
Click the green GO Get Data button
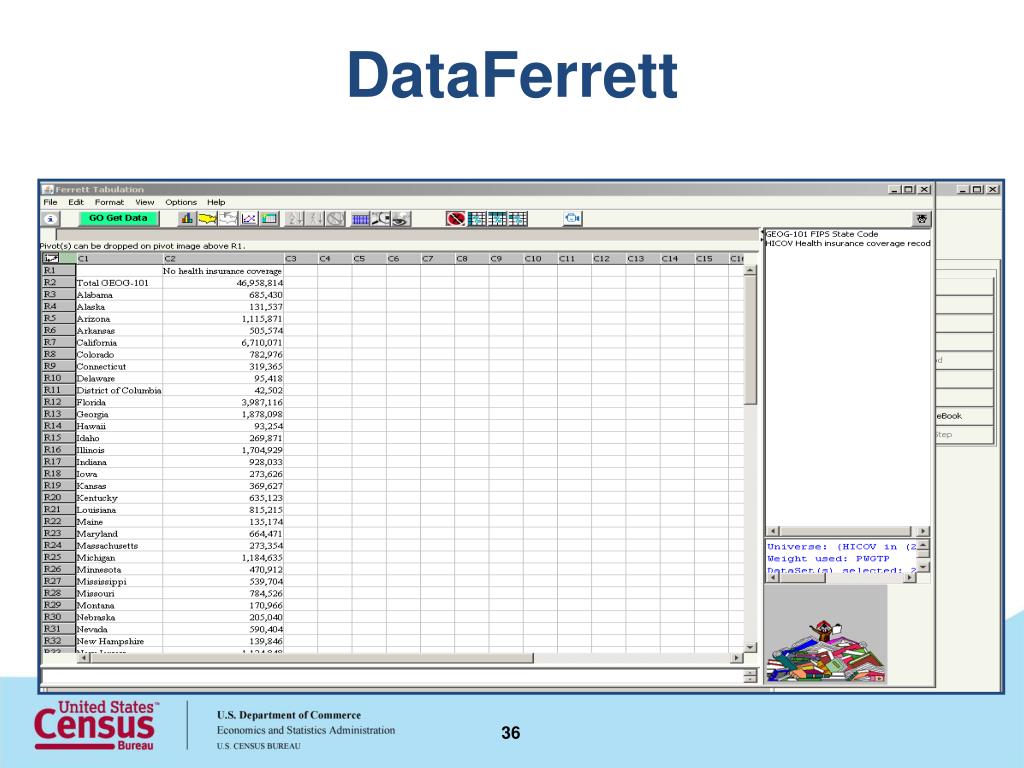[x=119, y=218]
